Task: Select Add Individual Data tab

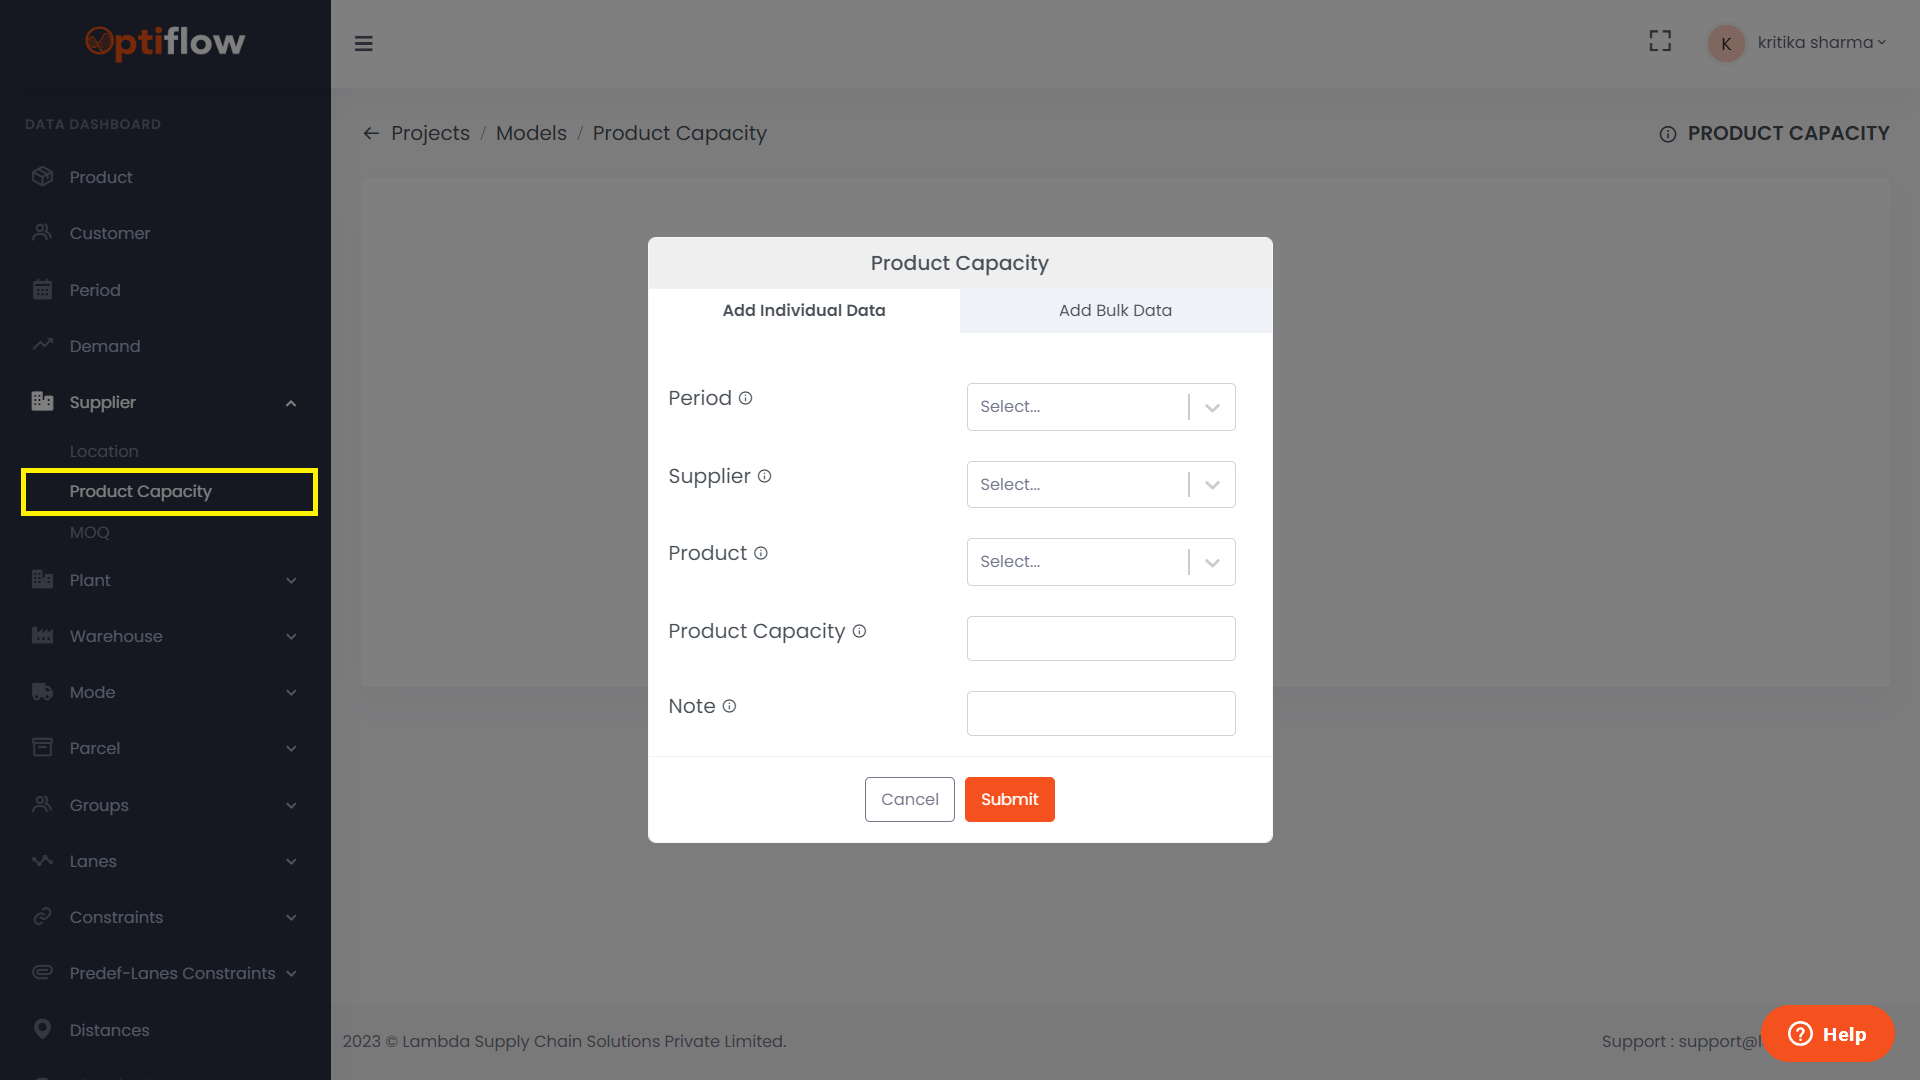Action: 803,310
